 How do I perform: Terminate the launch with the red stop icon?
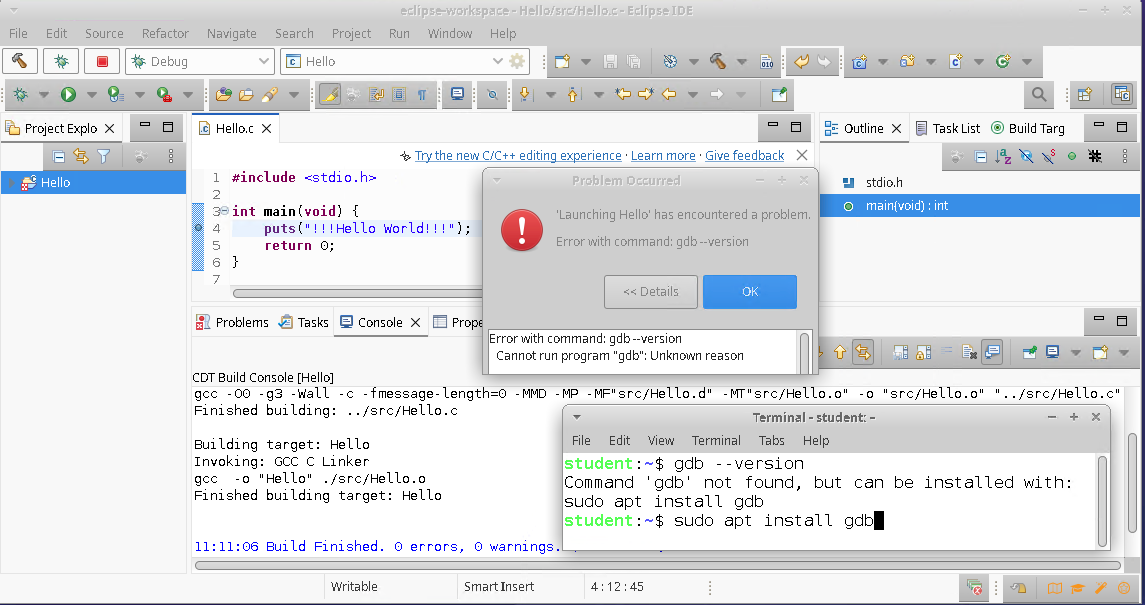coord(100,61)
